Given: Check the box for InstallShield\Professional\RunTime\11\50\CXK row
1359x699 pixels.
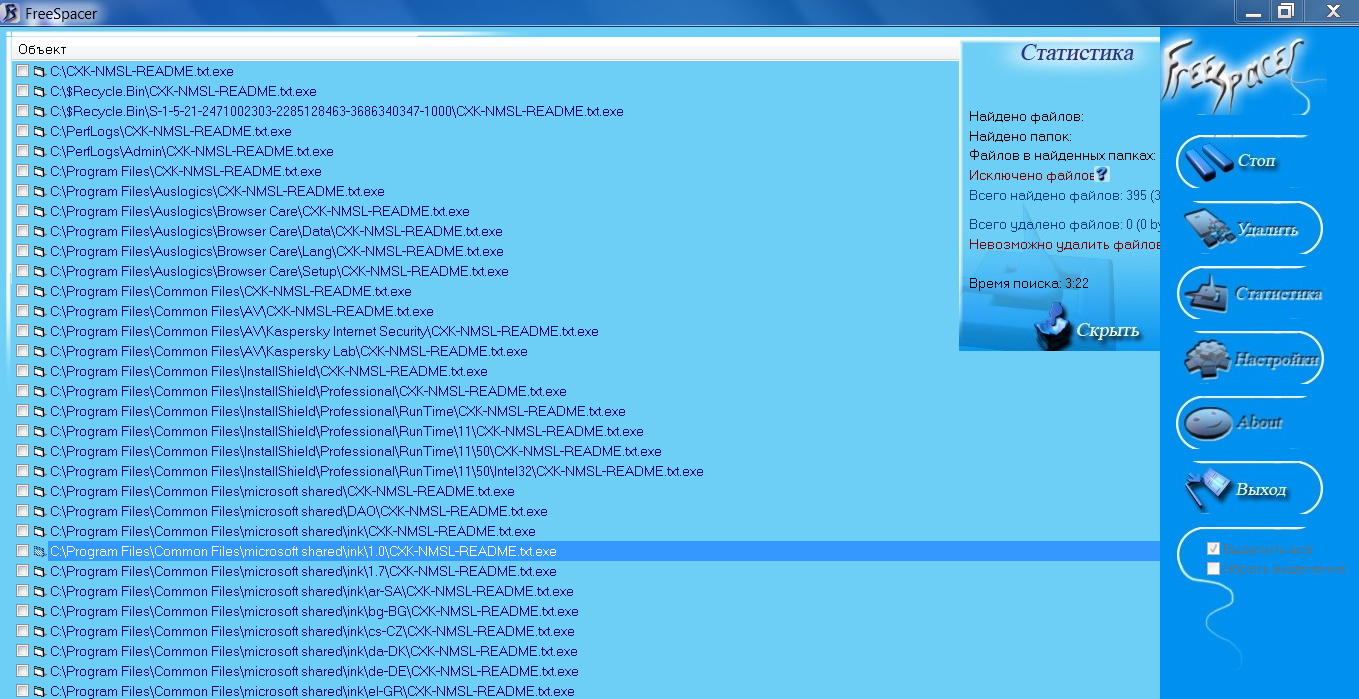Looking at the screenshot, I should (x=23, y=451).
